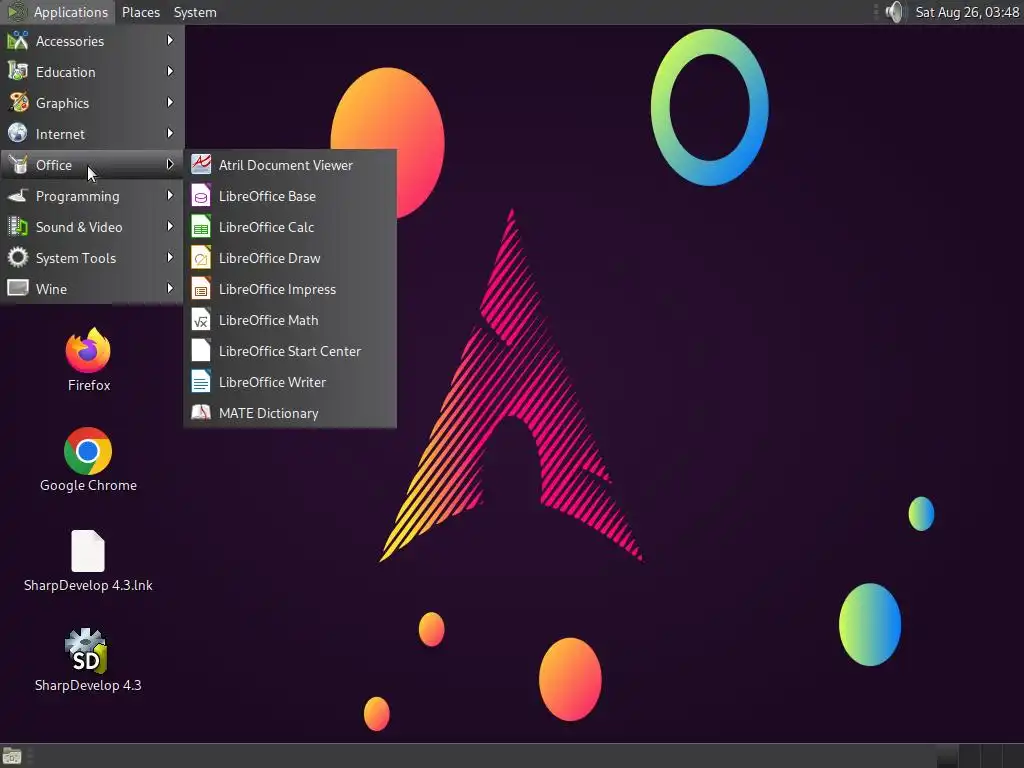Select the Wine menu label
The image size is (1024, 768).
point(51,289)
